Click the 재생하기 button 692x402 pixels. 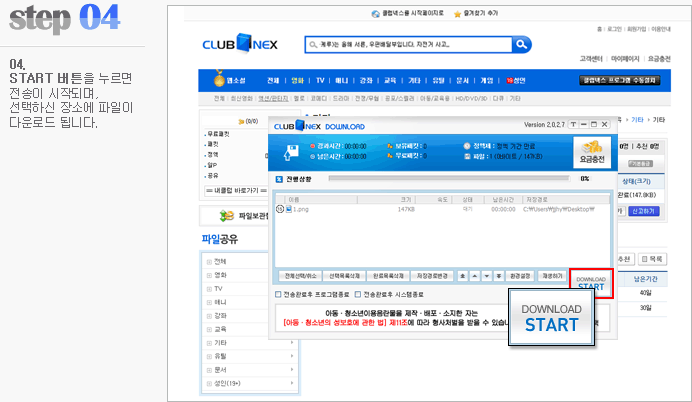(552, 276)
